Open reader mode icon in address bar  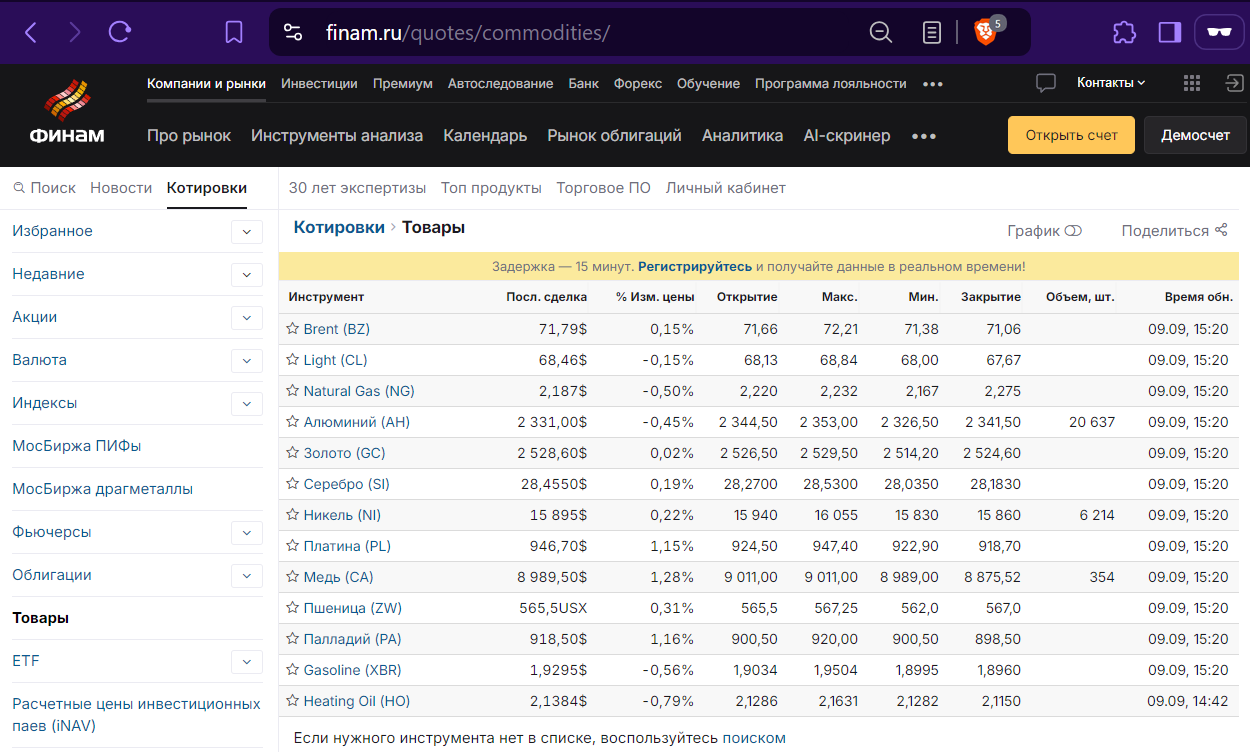tap(932, 32)
